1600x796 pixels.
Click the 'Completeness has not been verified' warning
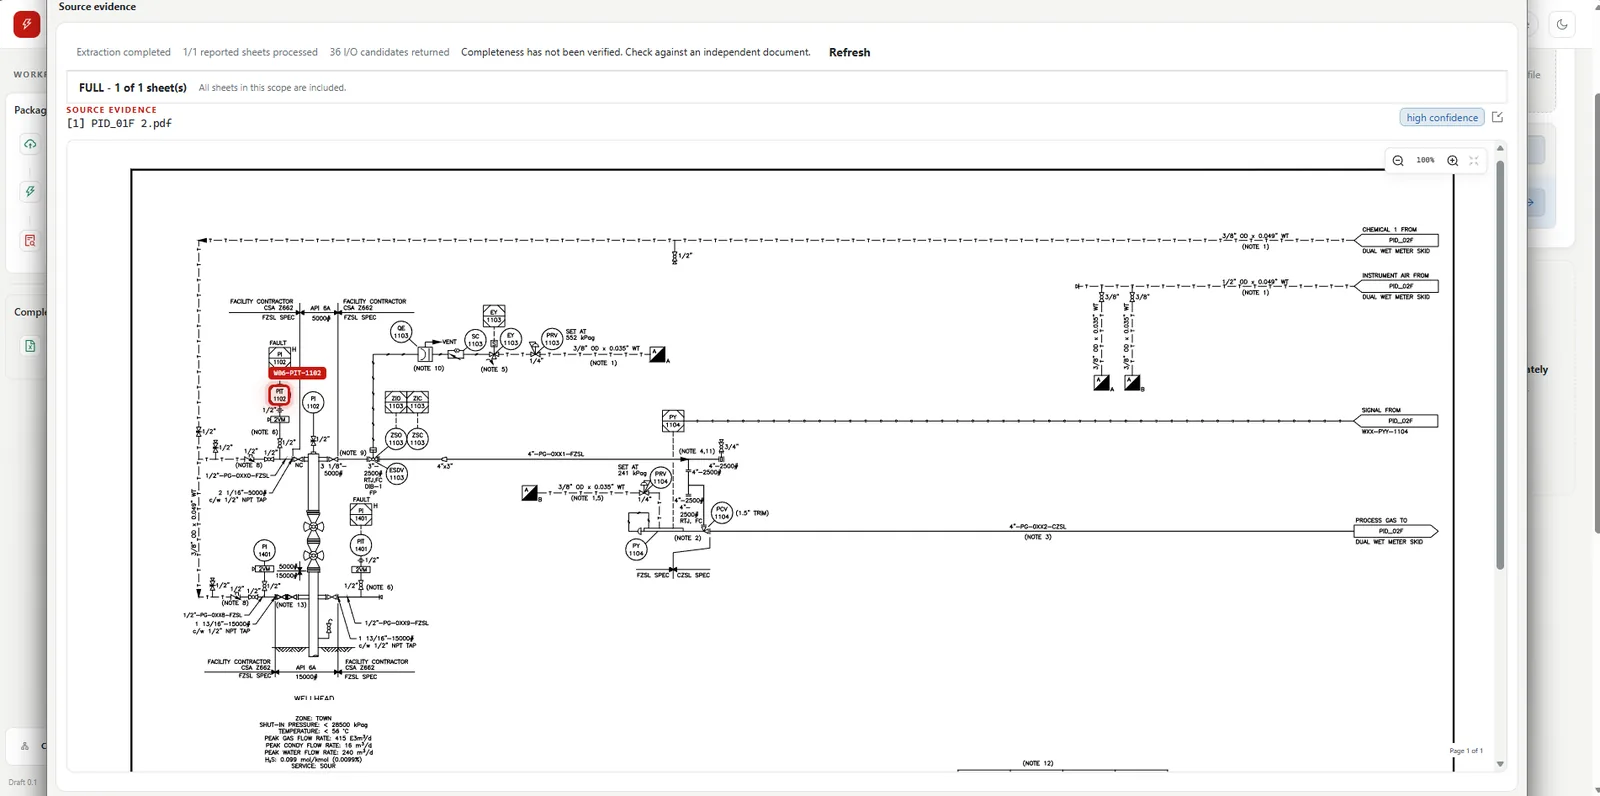coord(636,52)
